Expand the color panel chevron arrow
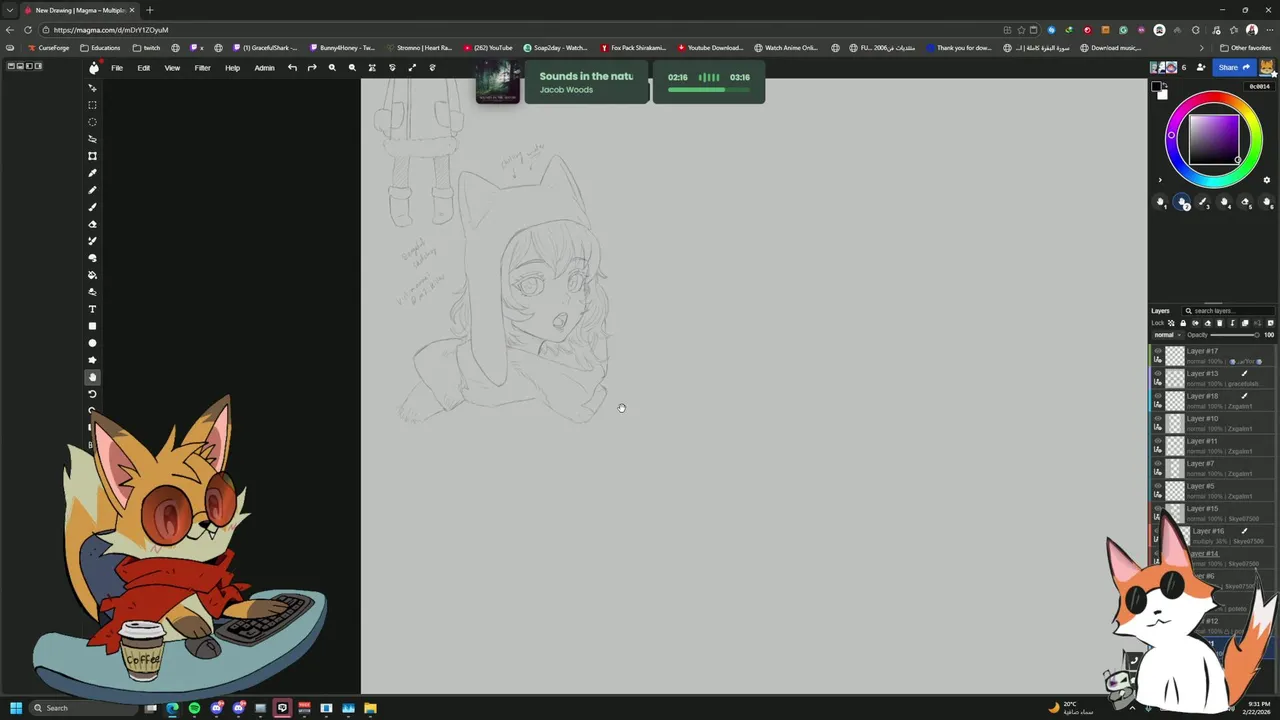Screen dimensions: 1280x720 (1160, 181)
